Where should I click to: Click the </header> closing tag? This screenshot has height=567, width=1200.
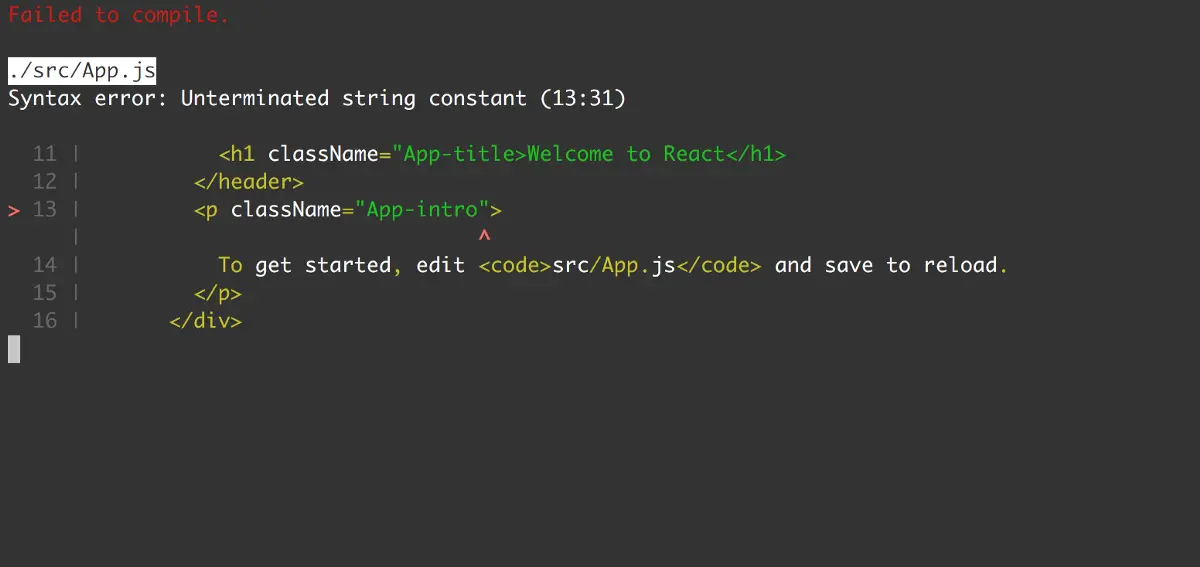pos(249,182)
